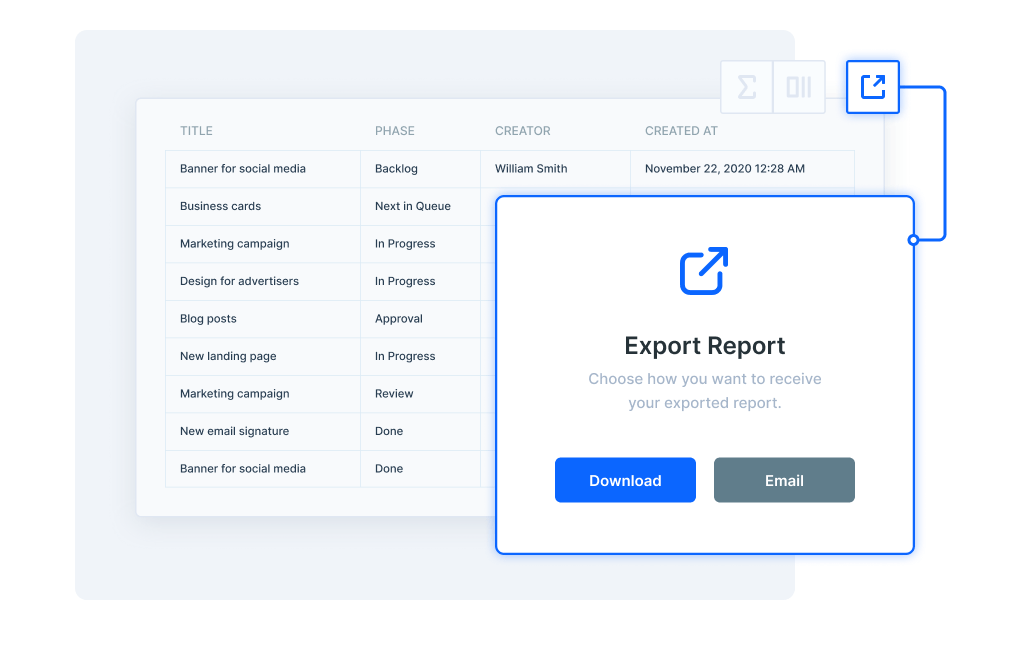Viewport: 1020px width, 660px height.
Task: Select Marketing campaign title with In Progress phase
Action: (235, 244)
